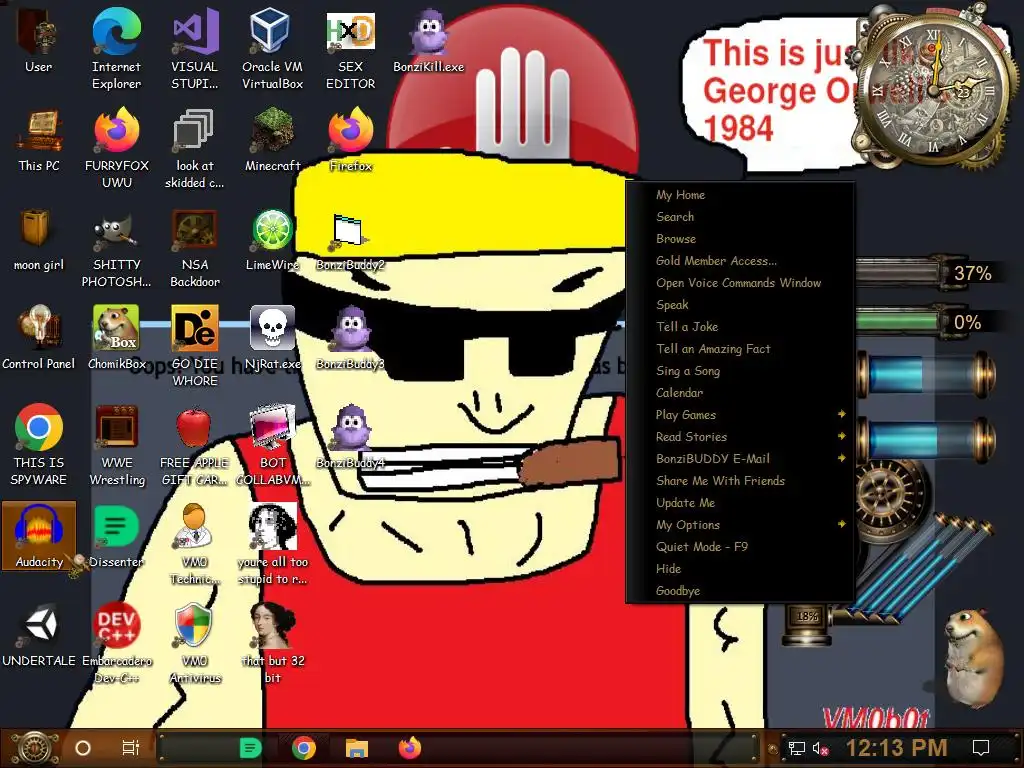Open the User desktop icon
This screenshot has width=1024, height=768.
(39, 40)
